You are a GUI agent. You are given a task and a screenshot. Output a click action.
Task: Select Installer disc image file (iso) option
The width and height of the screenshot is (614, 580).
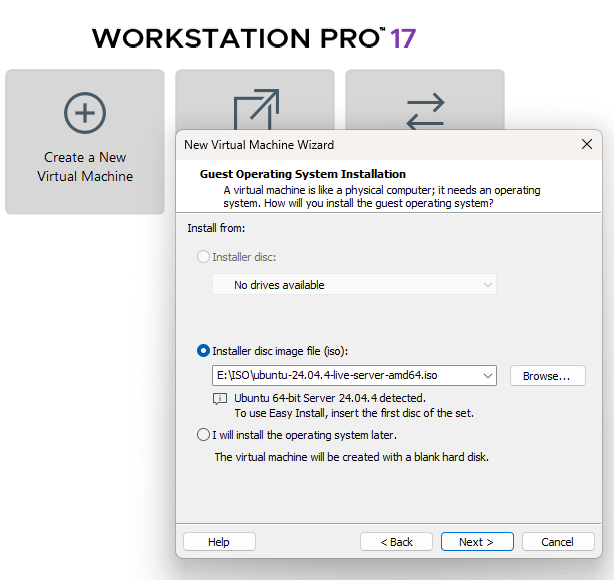tap(203, 351)
